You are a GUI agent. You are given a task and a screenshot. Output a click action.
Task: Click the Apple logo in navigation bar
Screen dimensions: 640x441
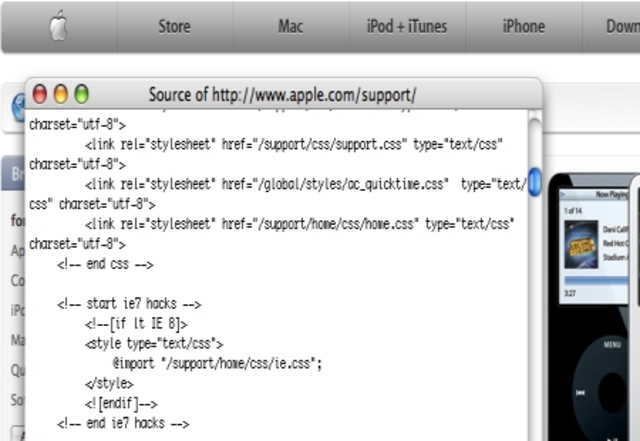point(58,26)
